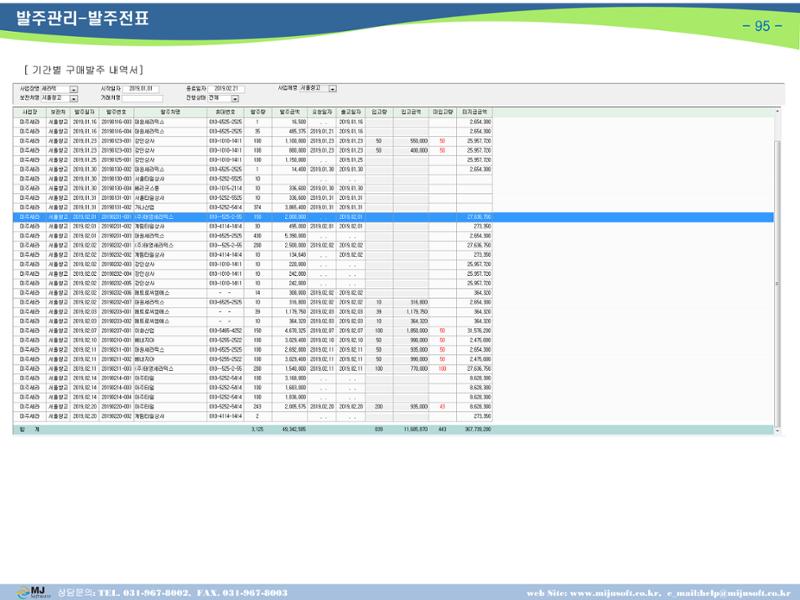Click order amount 2,005,575 in 20190220-001 row

coord(295,407)
